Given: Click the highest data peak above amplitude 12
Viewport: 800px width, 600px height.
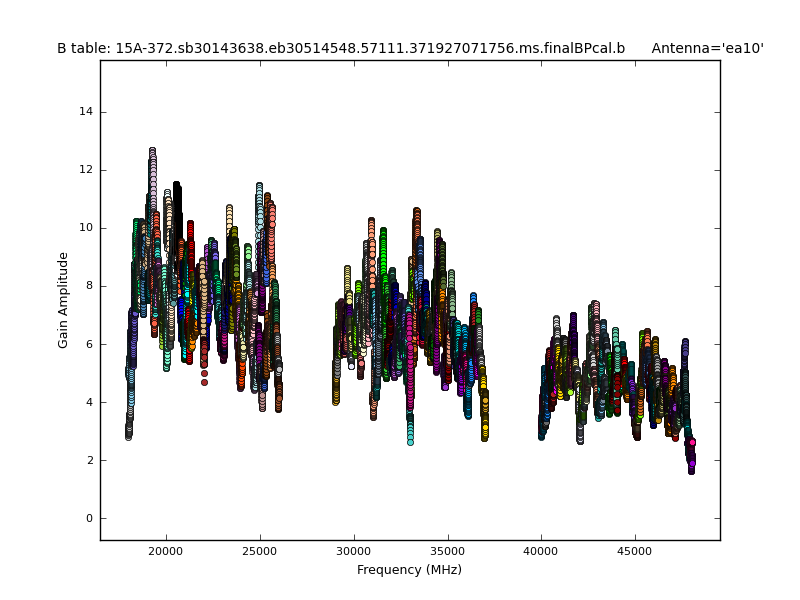Looking at the screenshot, I should (x=152, y=151).
